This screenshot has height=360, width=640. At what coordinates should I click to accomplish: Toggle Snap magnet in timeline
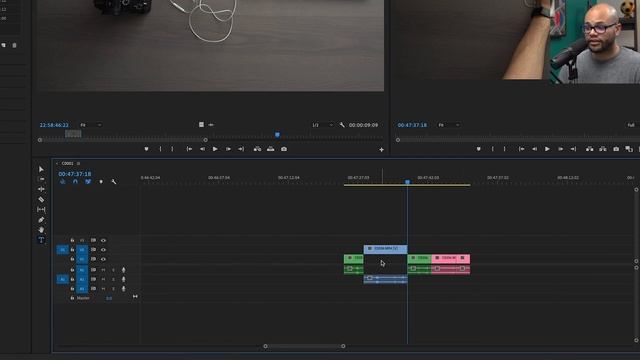[x=75, y=182]
